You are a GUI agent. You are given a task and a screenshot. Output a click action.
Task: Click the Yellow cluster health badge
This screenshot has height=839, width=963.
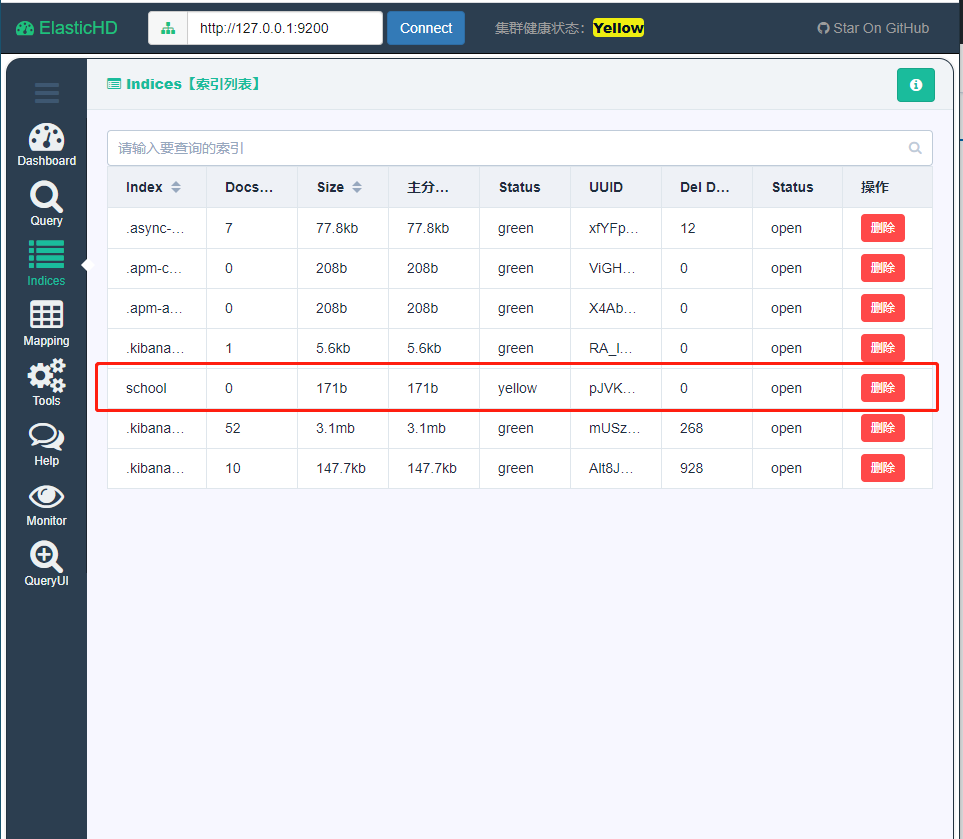[x=618, y=28]
